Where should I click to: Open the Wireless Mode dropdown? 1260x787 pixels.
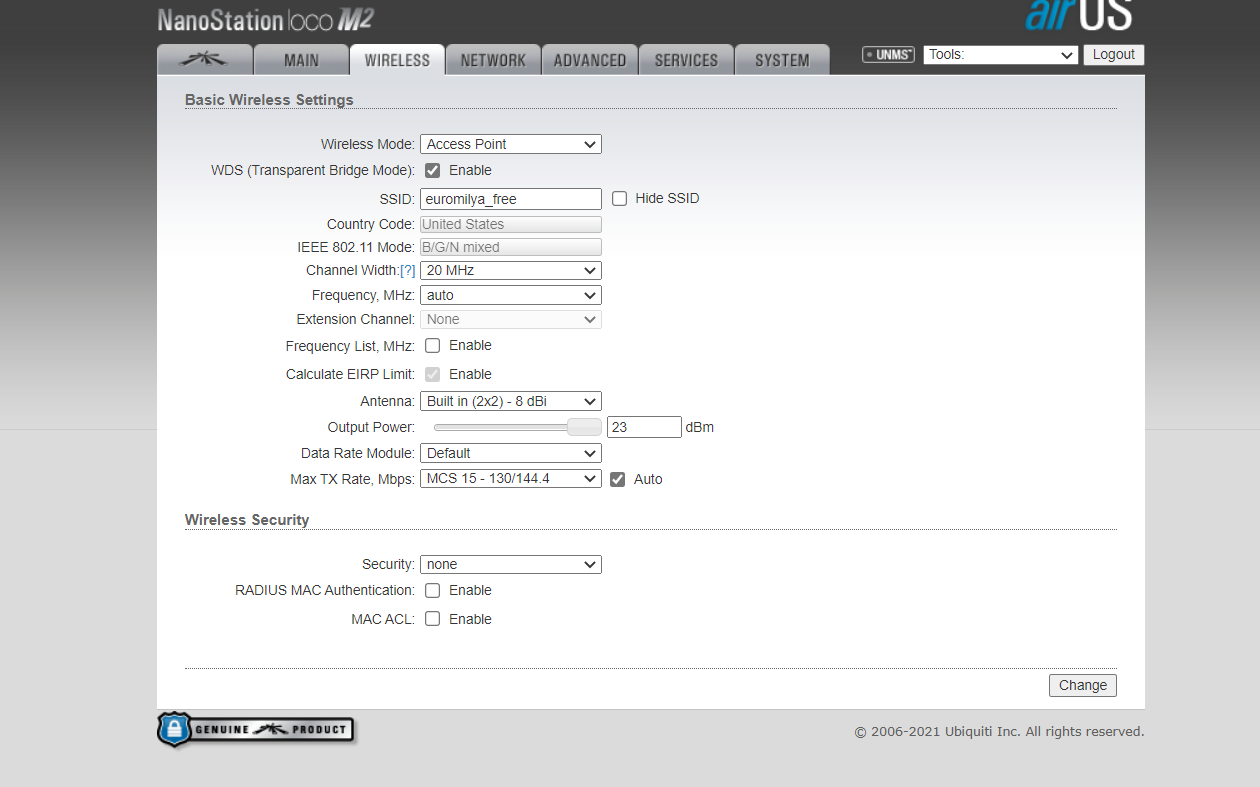coord(510,144)
